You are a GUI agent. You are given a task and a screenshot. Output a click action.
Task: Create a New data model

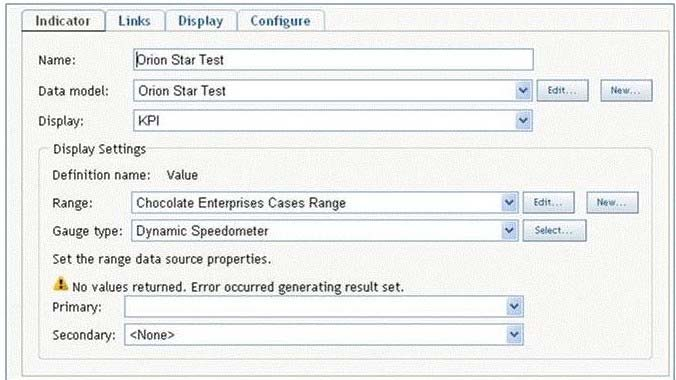[626, 91]
